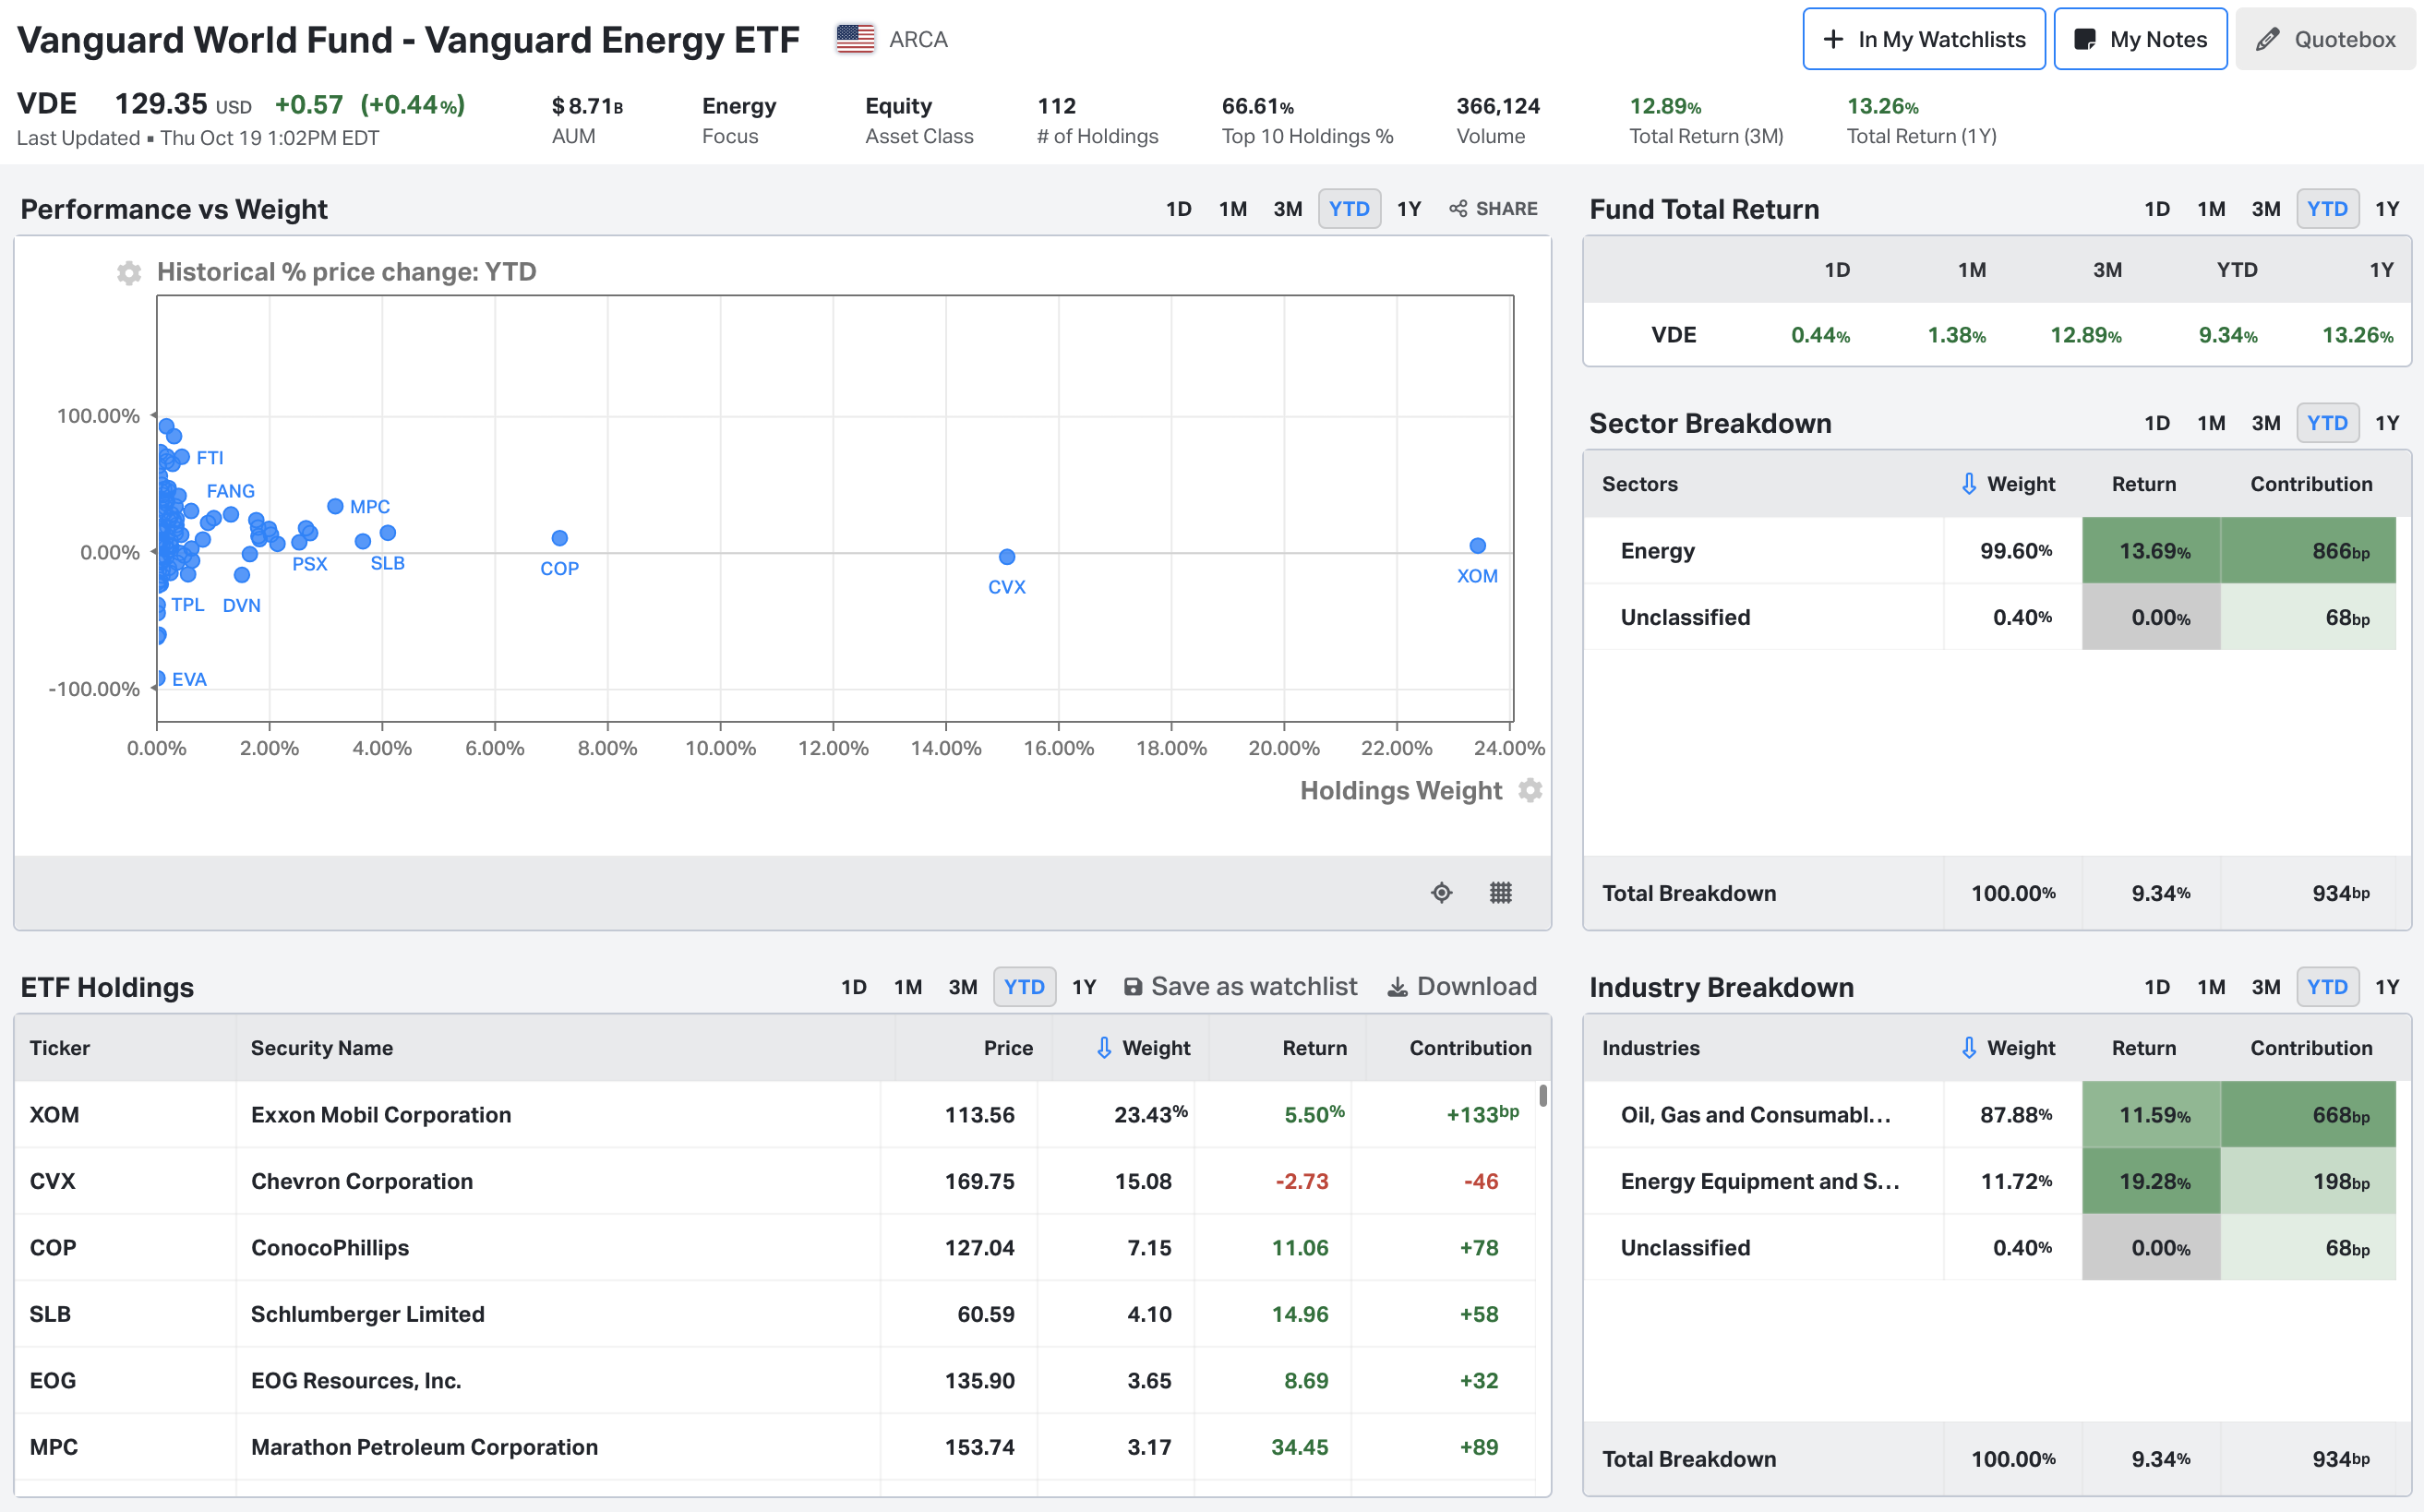Image resolution: width=2424 pixels, height=1512 pixels.
Task: Open the ConocoPhillips holding
Action: pyautogui.click(x=775, y=1247)
